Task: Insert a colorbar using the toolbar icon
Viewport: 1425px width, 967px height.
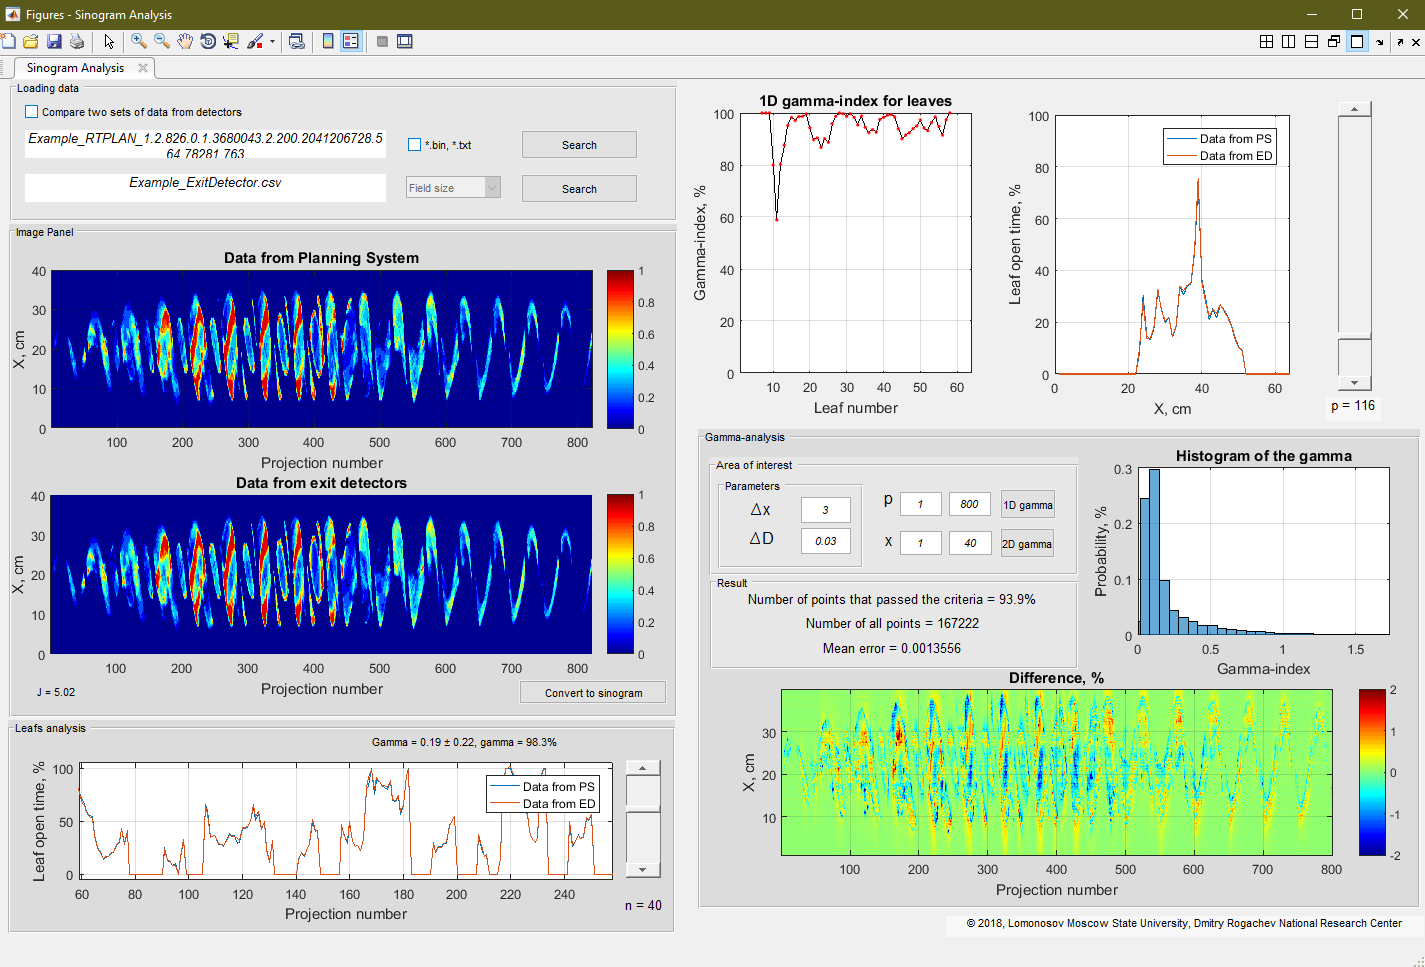Action: (x=328, y=41)
